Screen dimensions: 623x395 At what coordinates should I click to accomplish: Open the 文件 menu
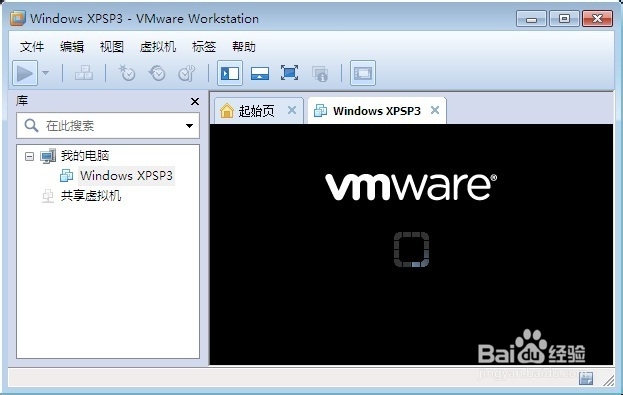coord(32,47)
